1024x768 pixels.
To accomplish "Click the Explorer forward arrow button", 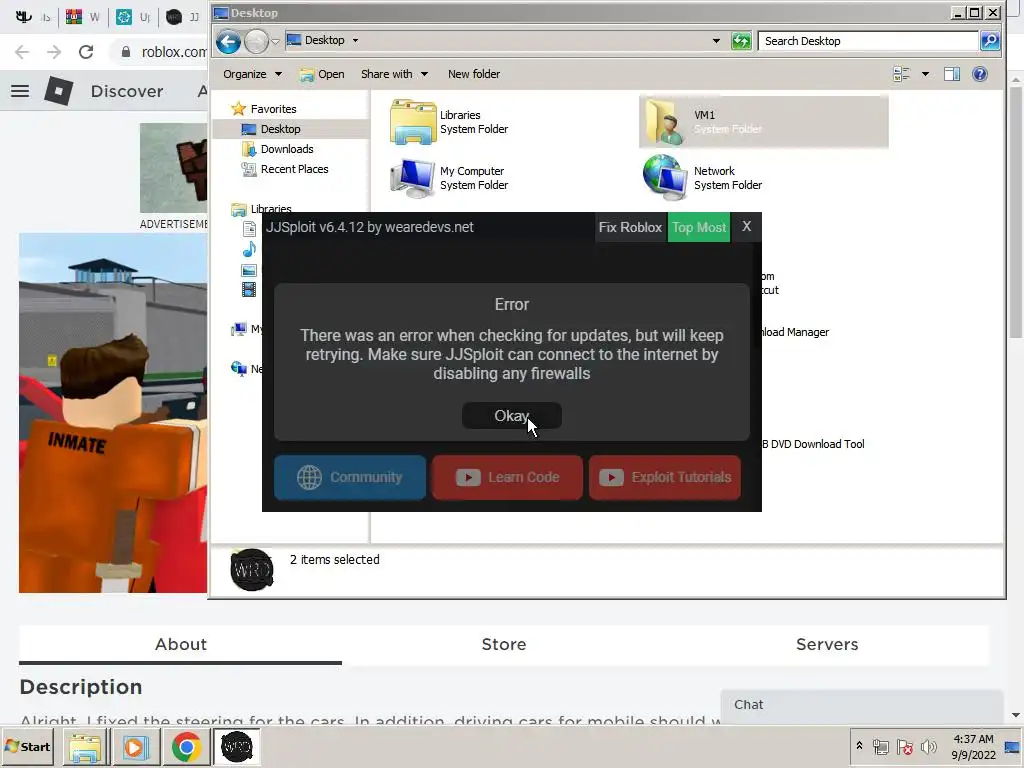I will (x=256, y=41).
